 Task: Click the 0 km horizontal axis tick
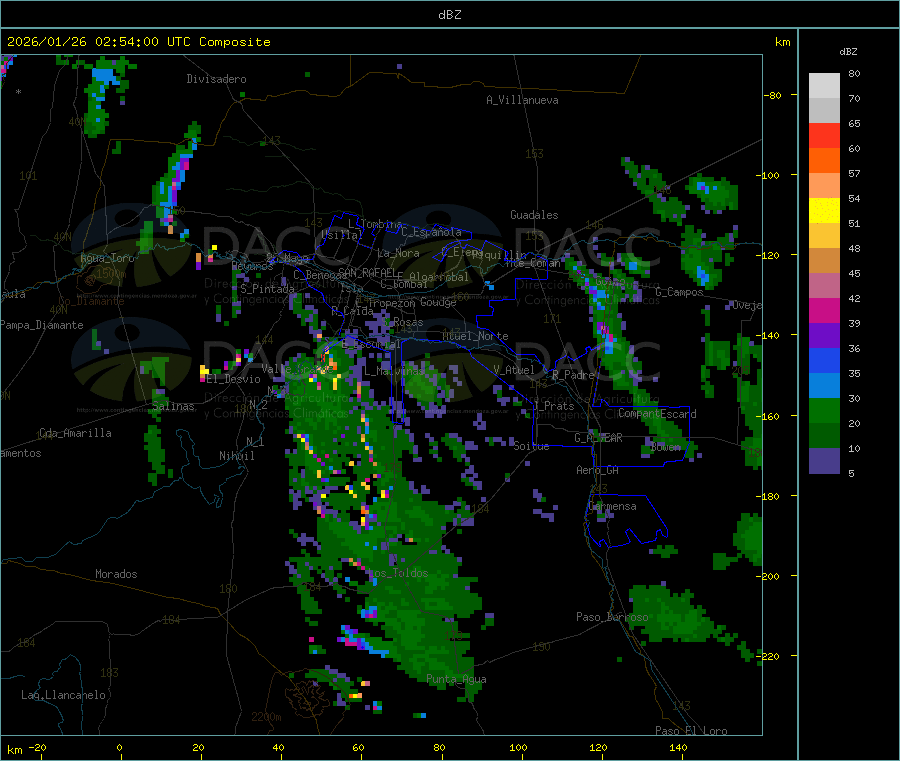pos(119,747)
